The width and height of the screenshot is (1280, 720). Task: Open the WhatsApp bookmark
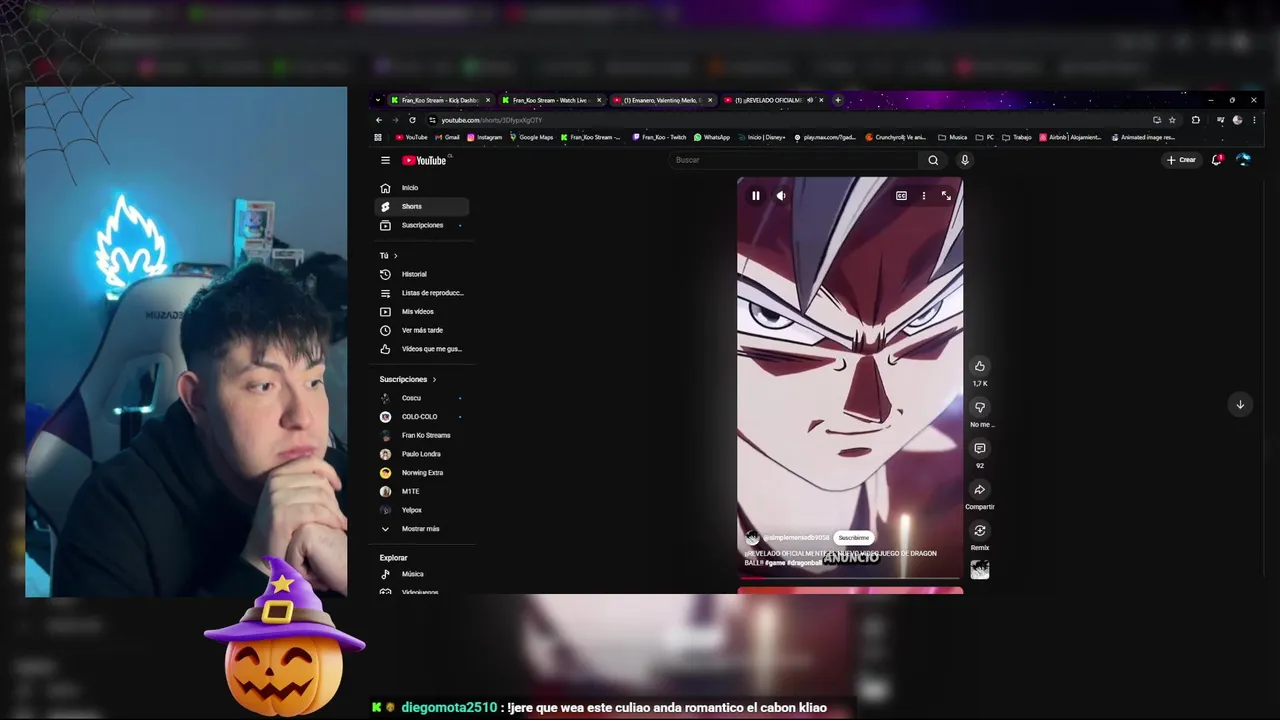coord(712,137)
